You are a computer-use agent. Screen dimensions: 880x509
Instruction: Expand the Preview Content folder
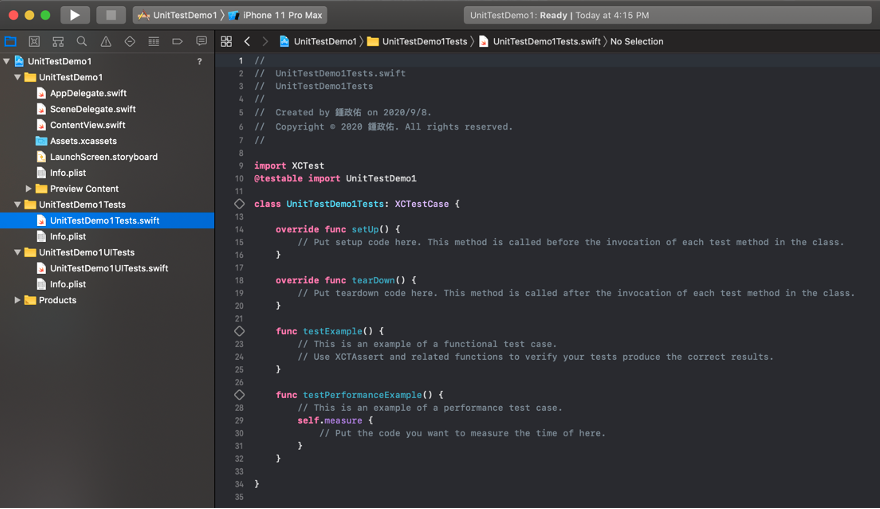(28, 189)
